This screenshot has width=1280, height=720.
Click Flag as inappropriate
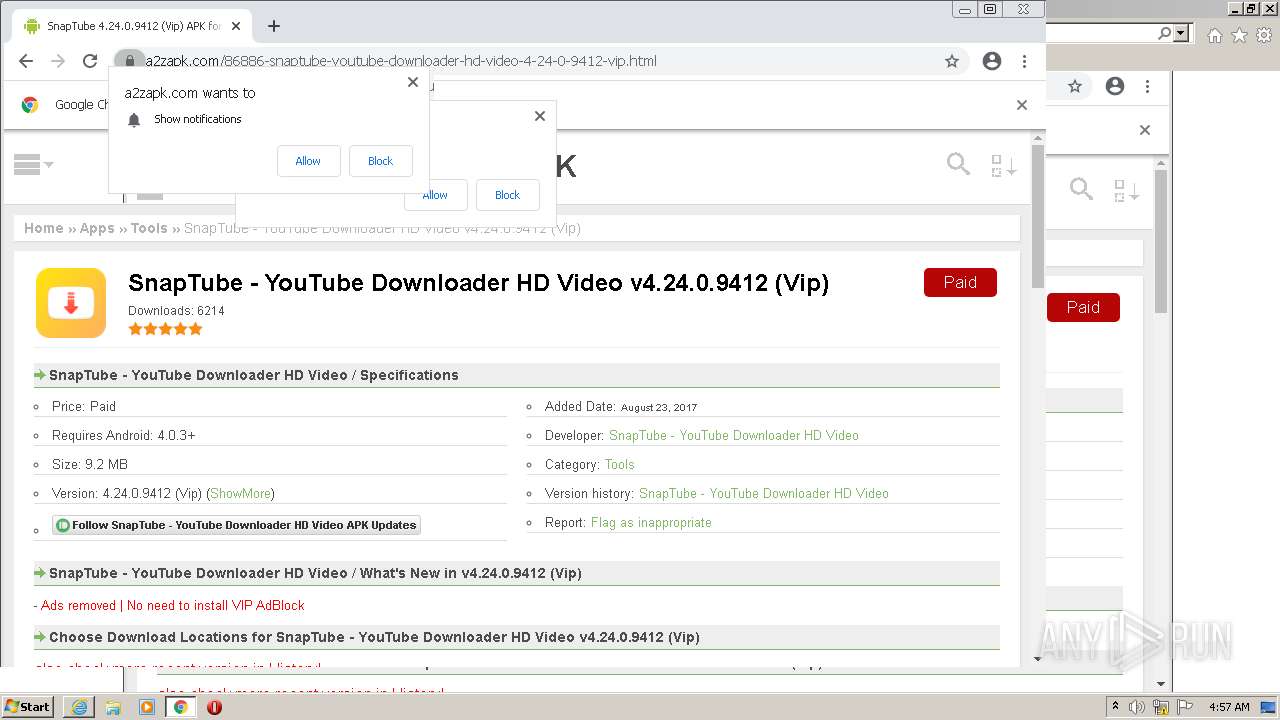coord(651,522)
